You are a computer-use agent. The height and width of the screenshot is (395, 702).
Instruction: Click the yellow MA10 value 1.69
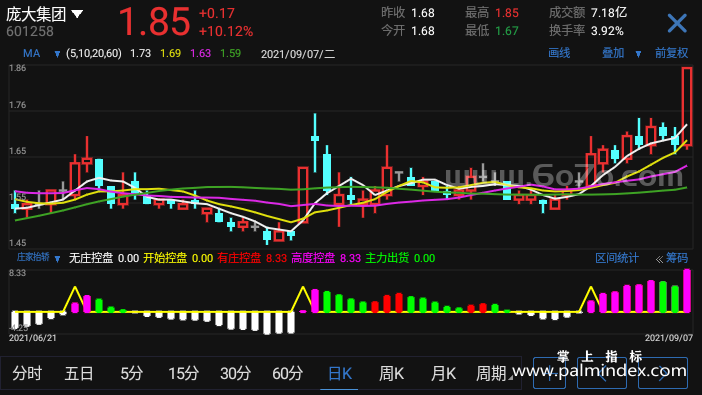coord(171,54)
